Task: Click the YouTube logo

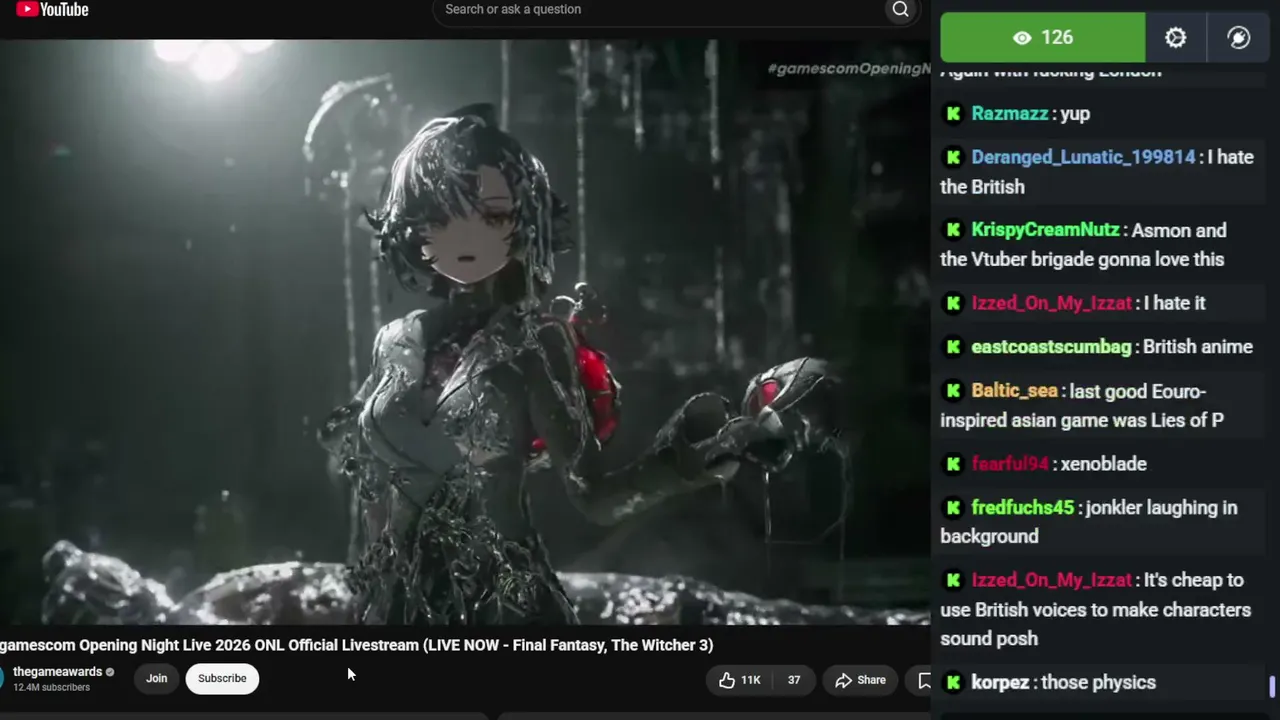Action: coord(52,10)
